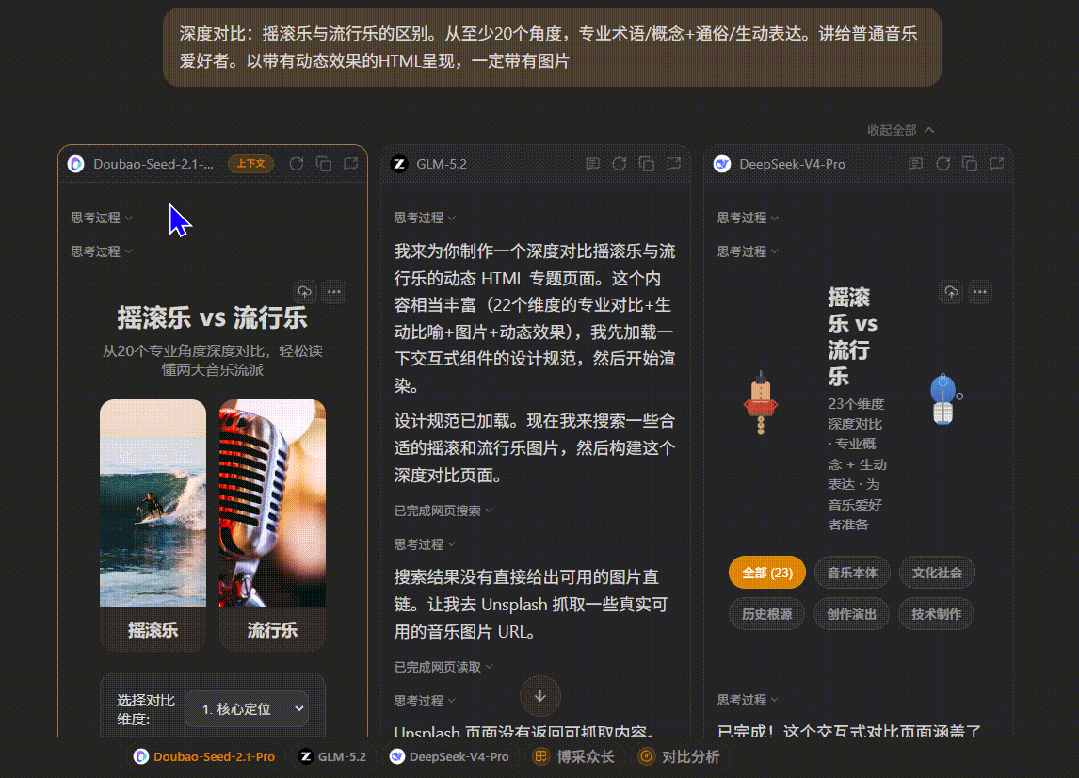Click the cloud upload icon in the Doubao preview
This screenshot has height=778, width=1079.
click(304, 292)
